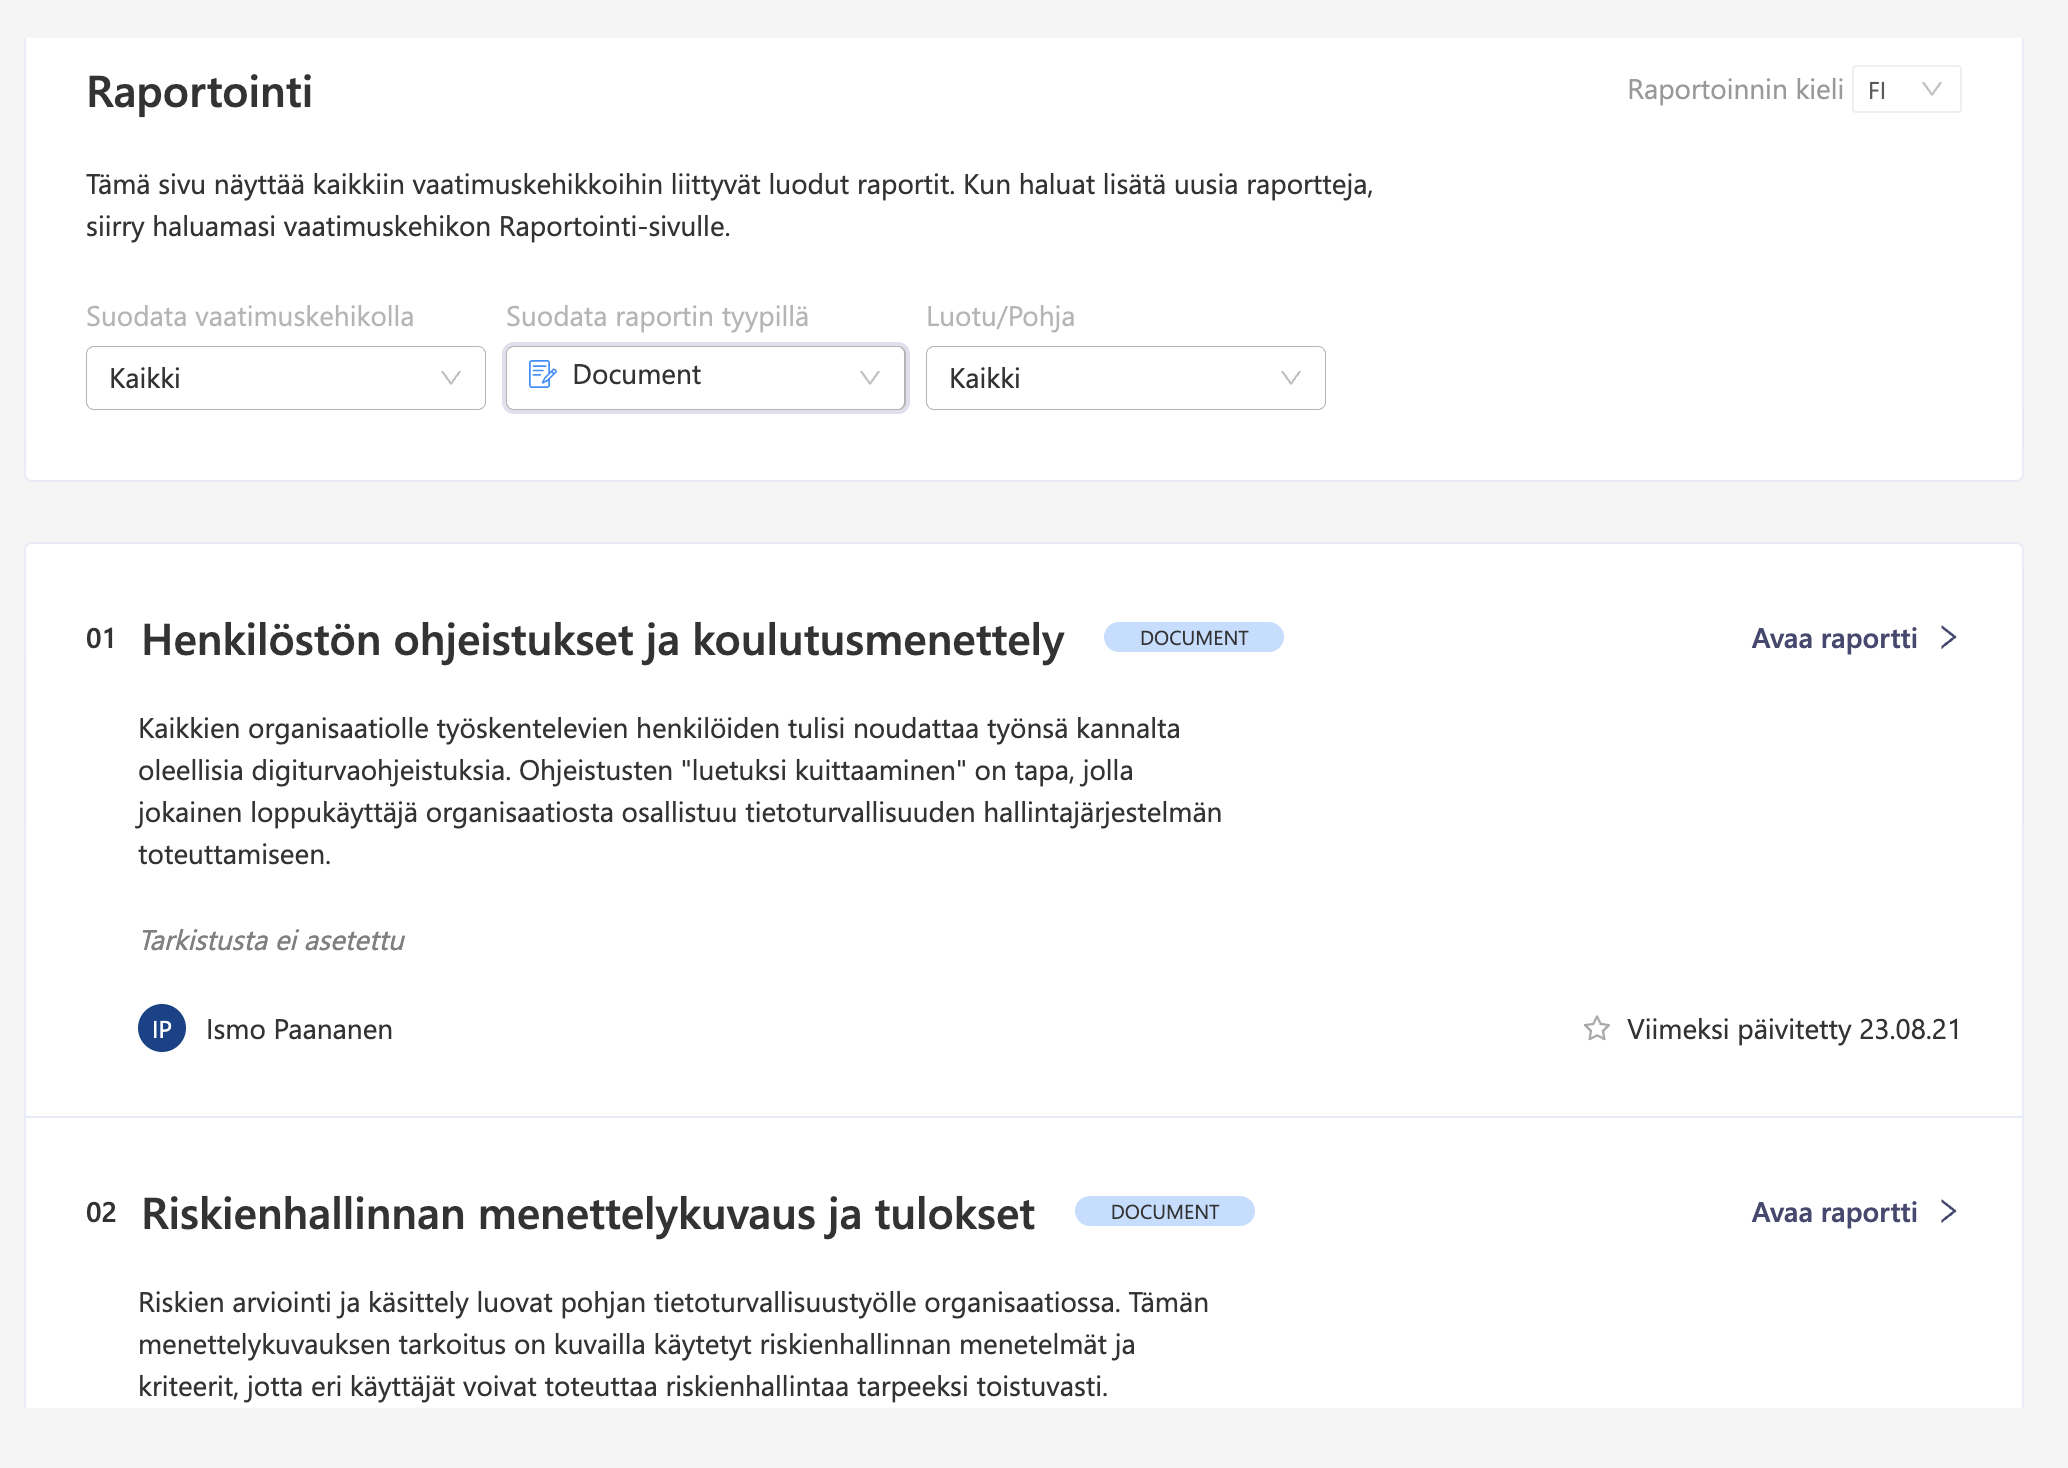Open the Riskienhallinnan menettelykuvaus report link
Viewport: 2068px width, 1468px height.
[x=1834, y=1212]
